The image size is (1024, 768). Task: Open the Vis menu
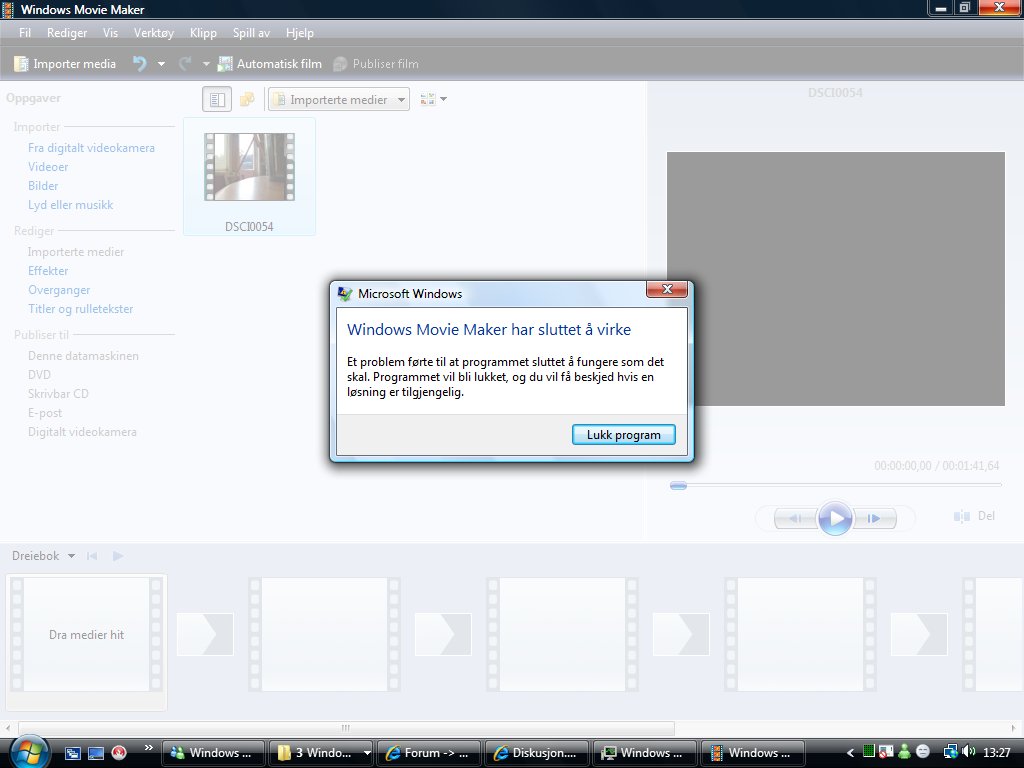click(110, 33)
